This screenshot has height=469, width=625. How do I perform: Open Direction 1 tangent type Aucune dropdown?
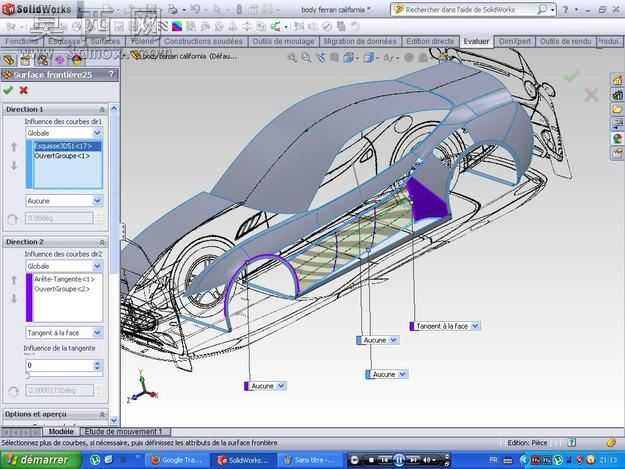[x=98, y=201]
